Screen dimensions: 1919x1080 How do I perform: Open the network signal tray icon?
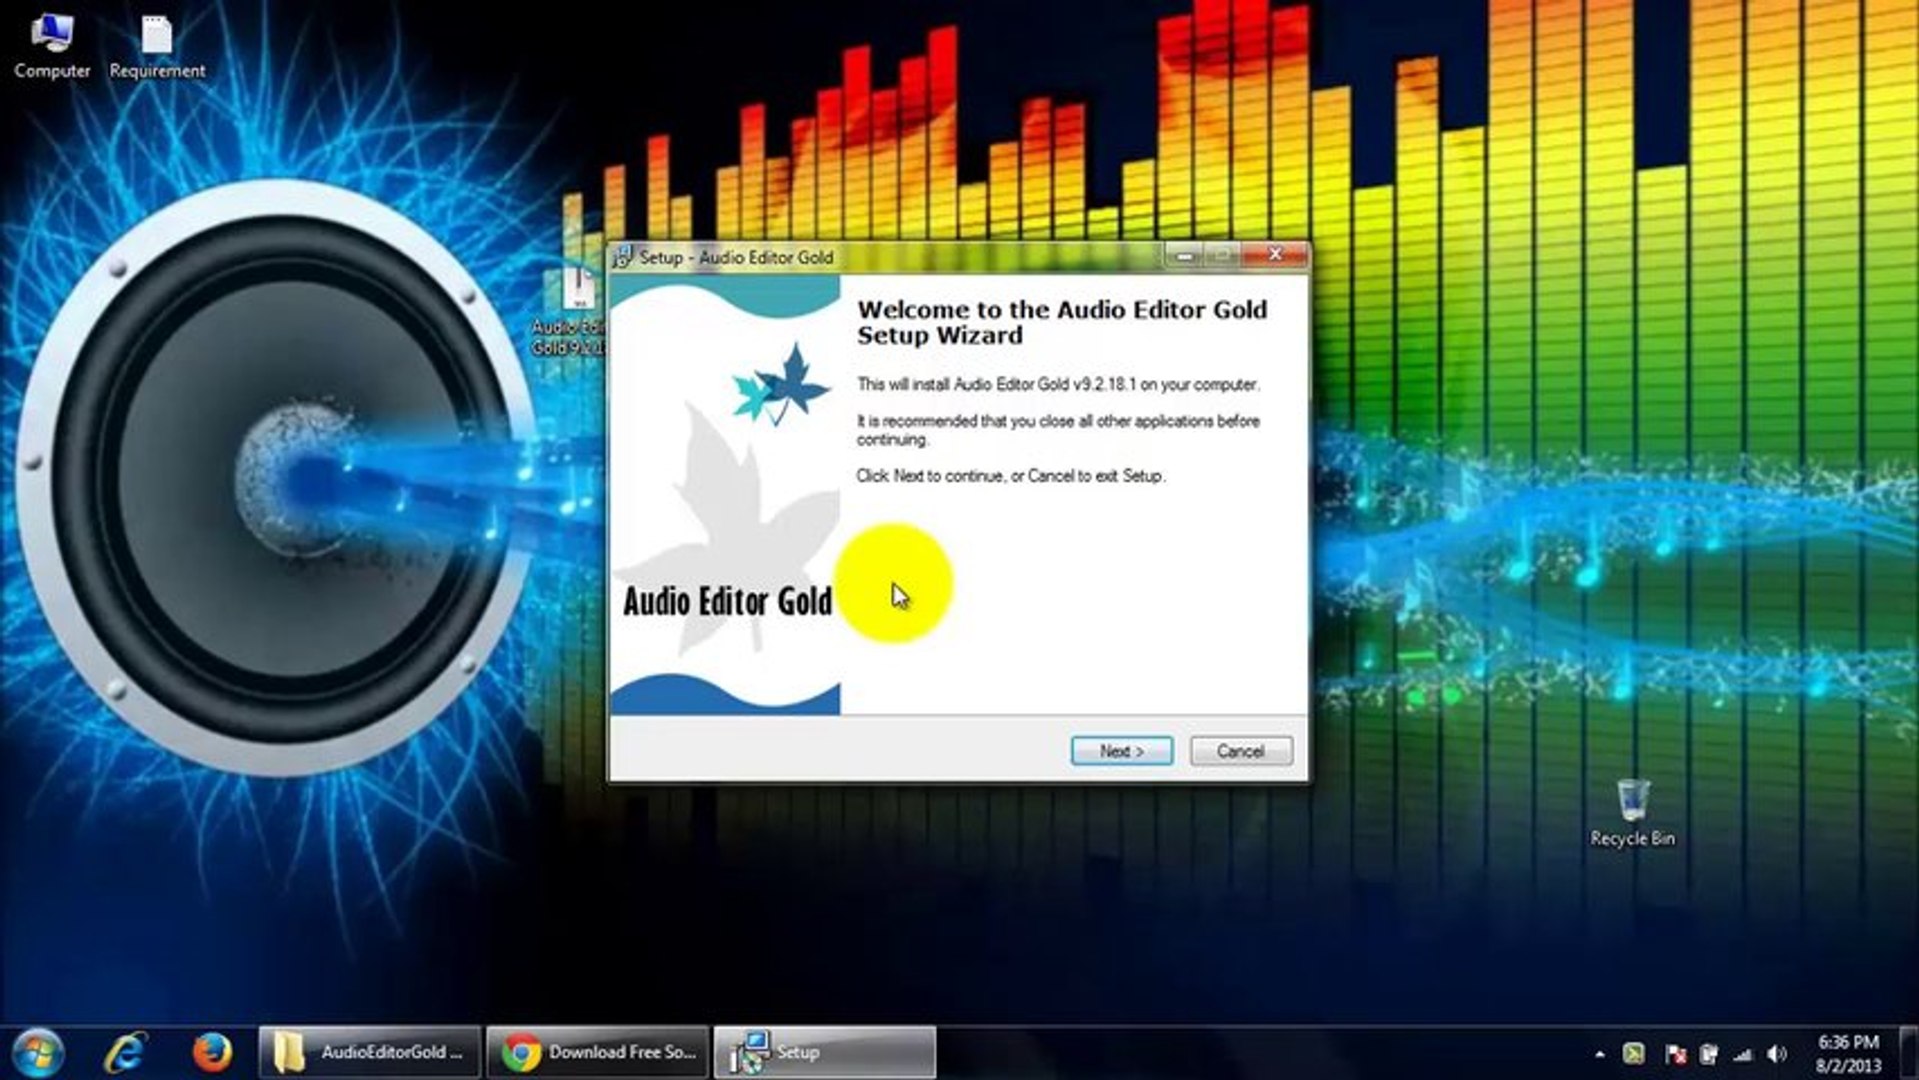click(1743, 1054)
